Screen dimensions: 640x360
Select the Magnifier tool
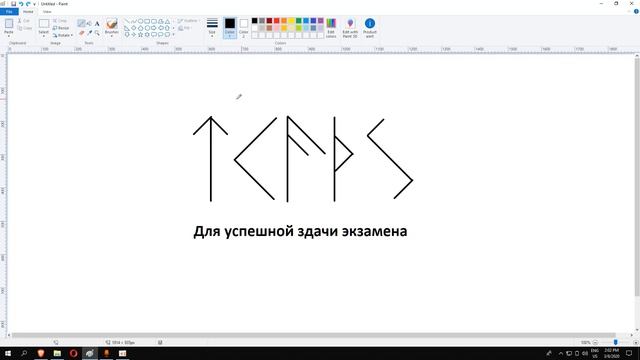pyautogui.click(x=97, y=33)
